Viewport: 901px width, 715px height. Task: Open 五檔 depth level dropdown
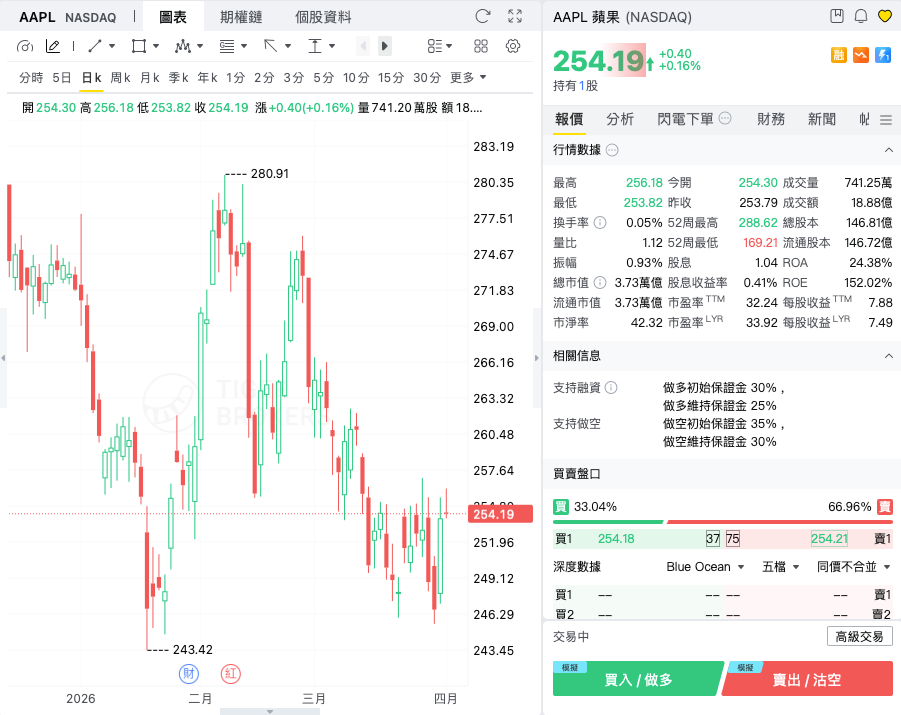coord(780,567)
